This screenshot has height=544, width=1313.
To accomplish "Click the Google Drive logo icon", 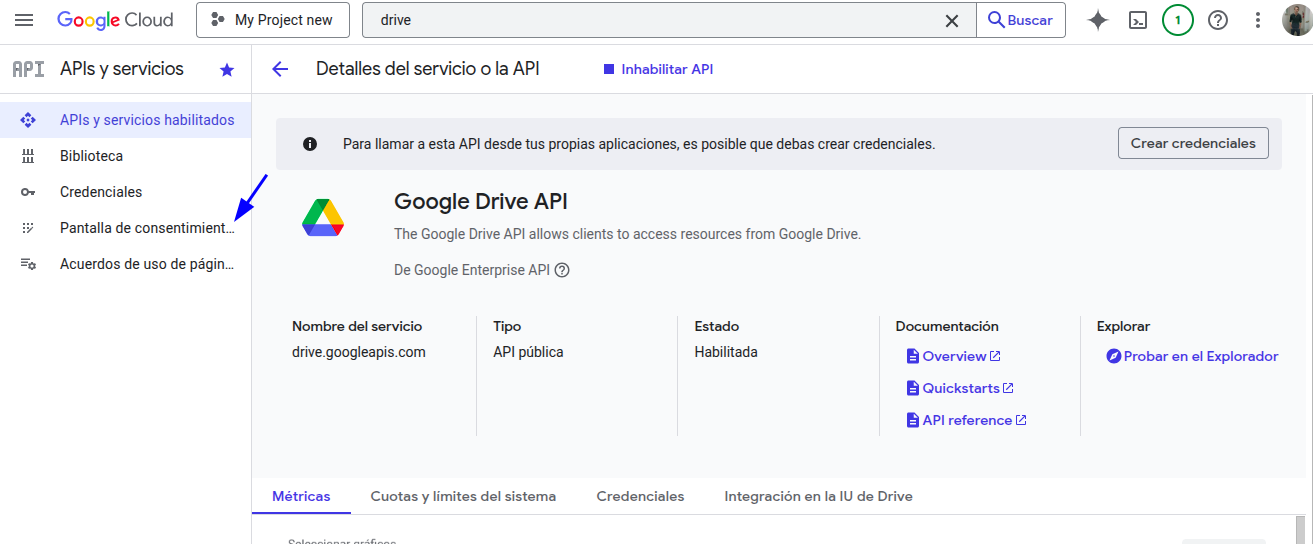I will (x=323, y=217).
